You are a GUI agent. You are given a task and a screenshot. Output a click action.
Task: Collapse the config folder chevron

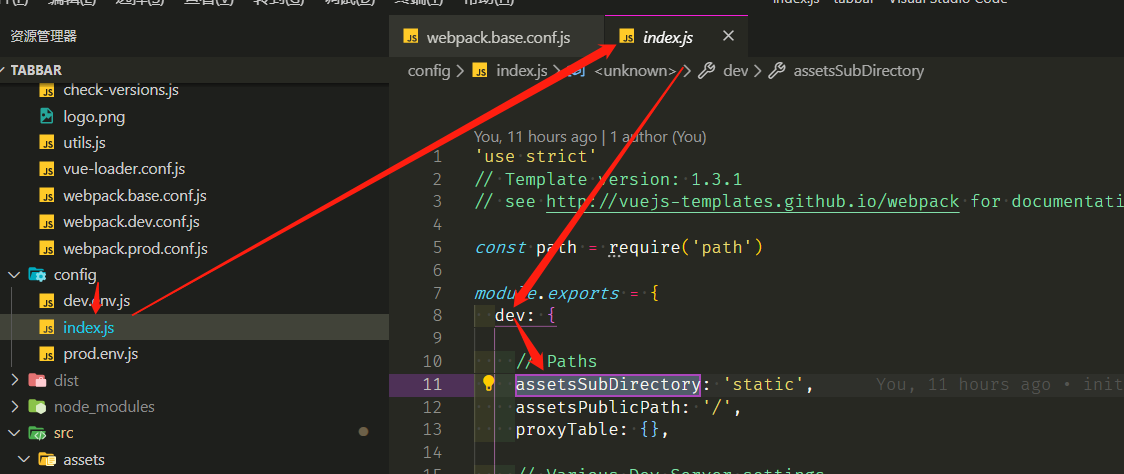(15, 275)
